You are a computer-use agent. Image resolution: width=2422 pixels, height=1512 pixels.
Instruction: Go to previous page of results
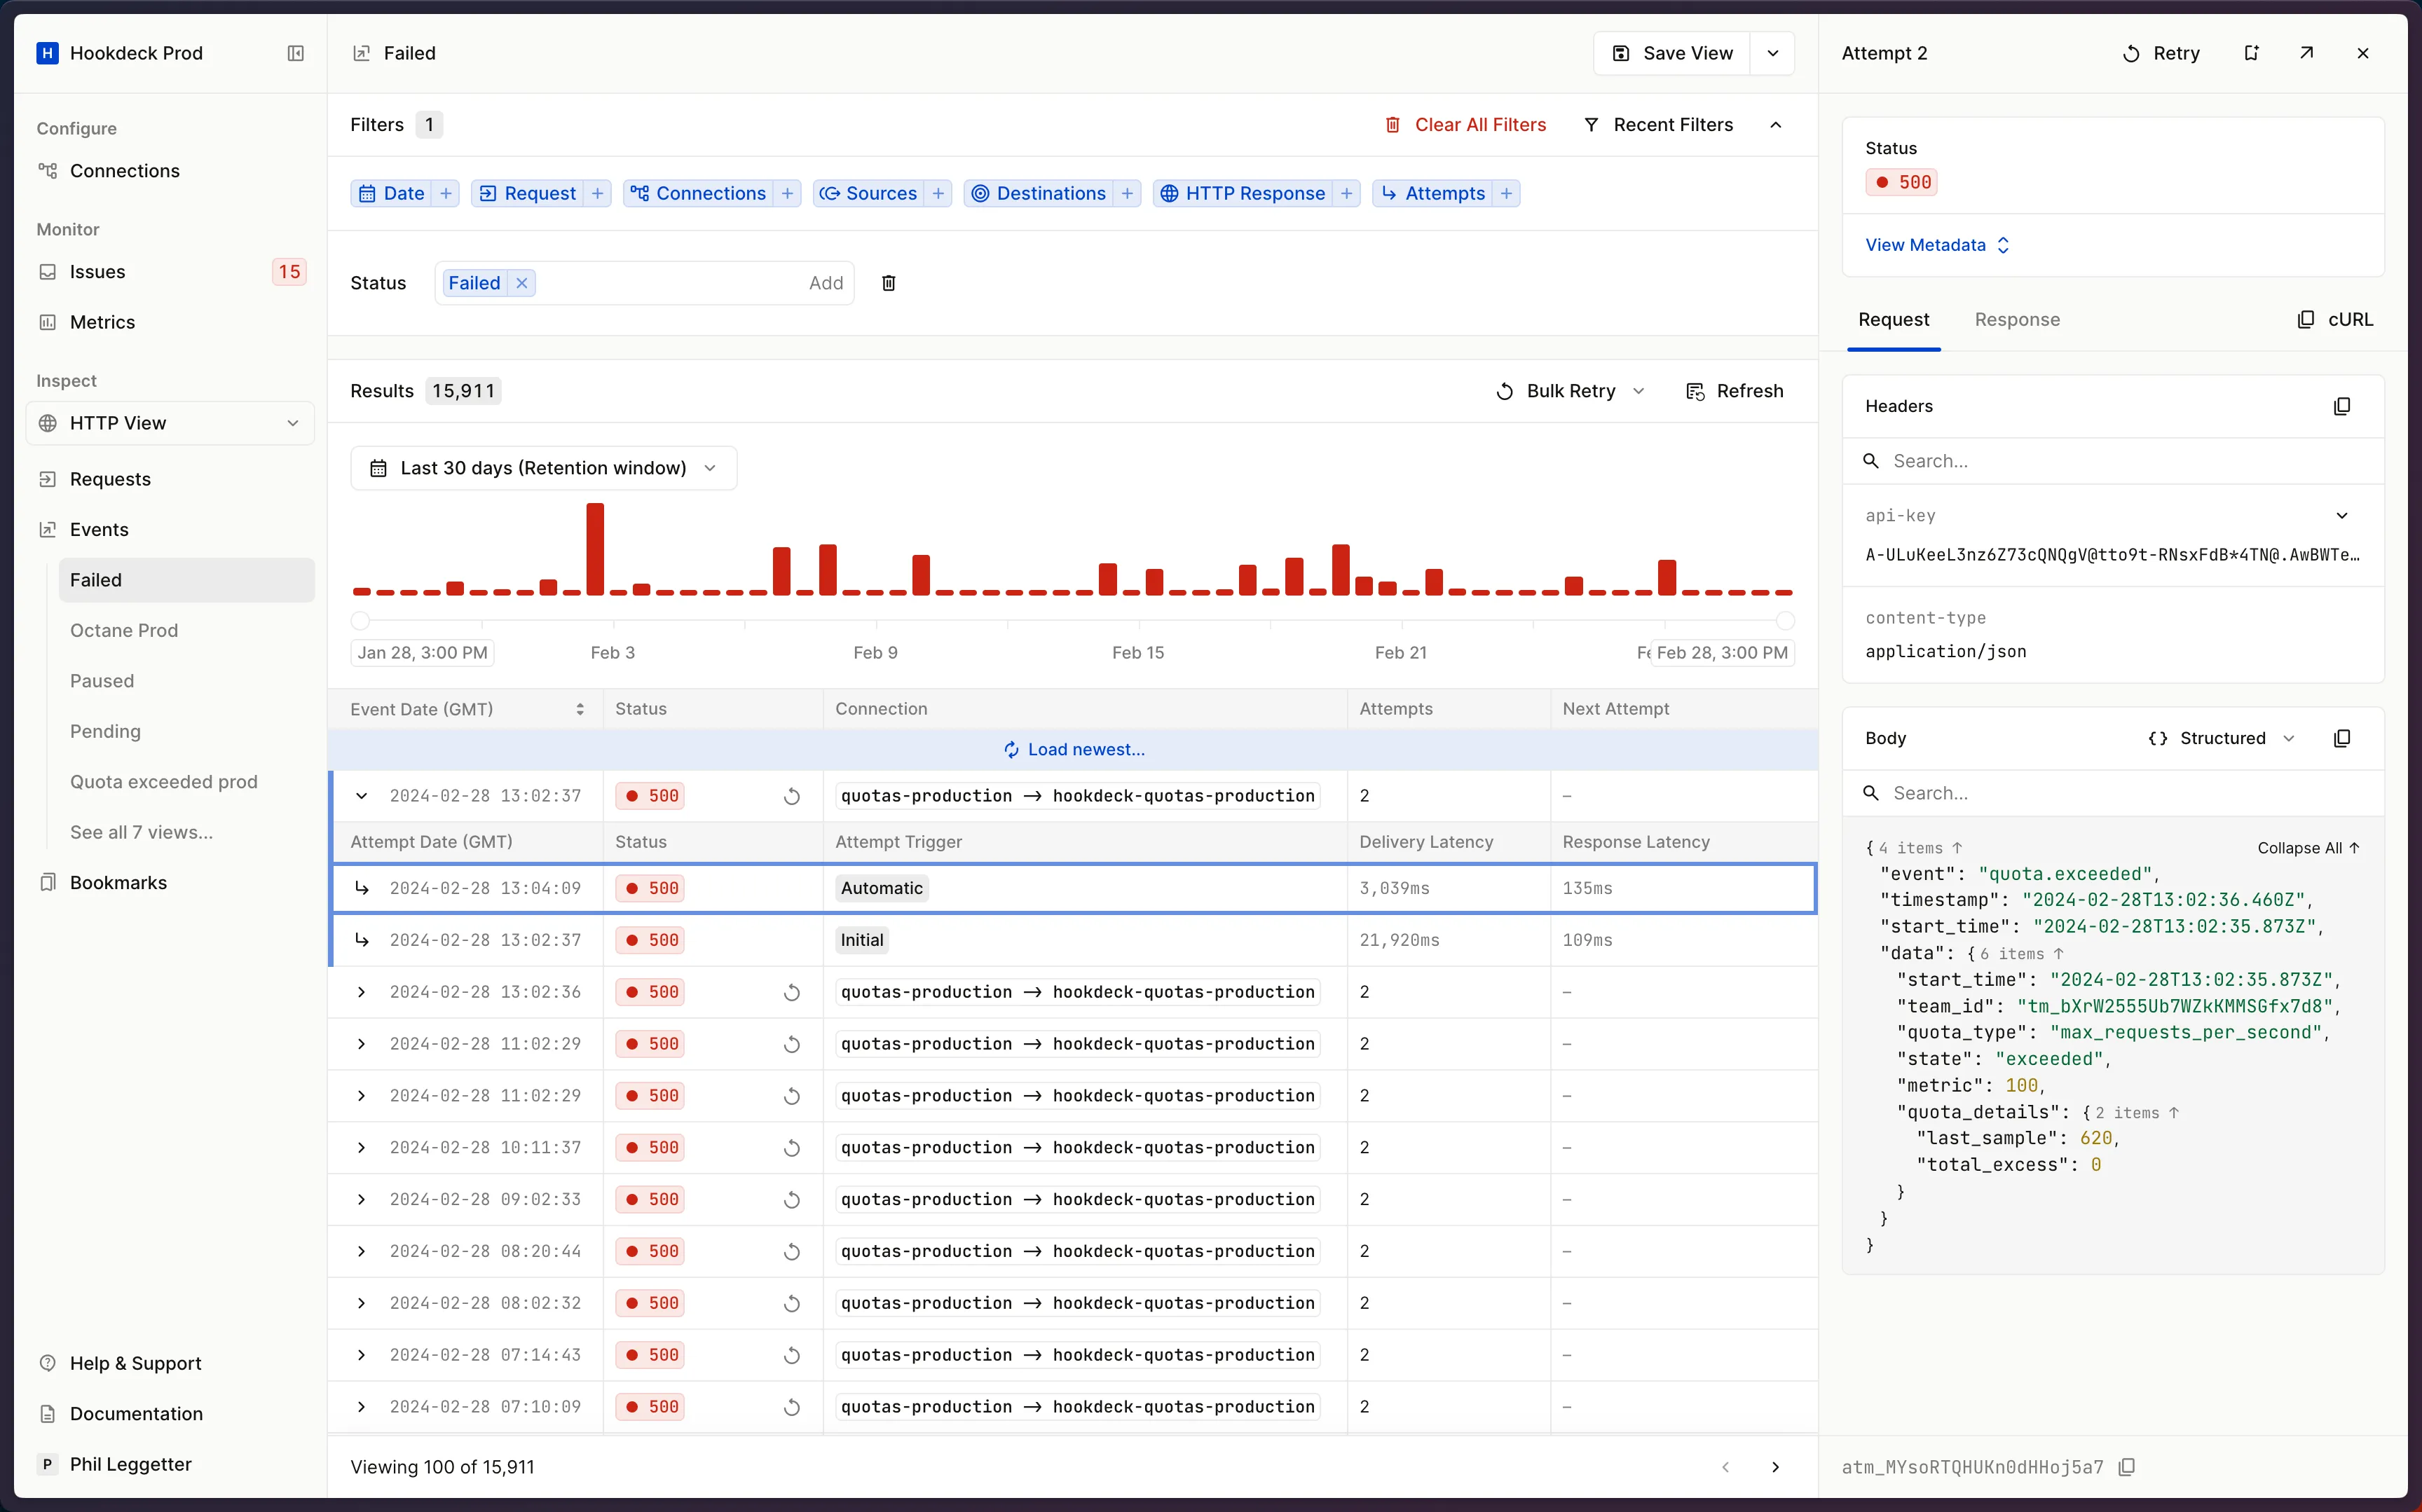pyautogui.click(x=1725, y=1466)
